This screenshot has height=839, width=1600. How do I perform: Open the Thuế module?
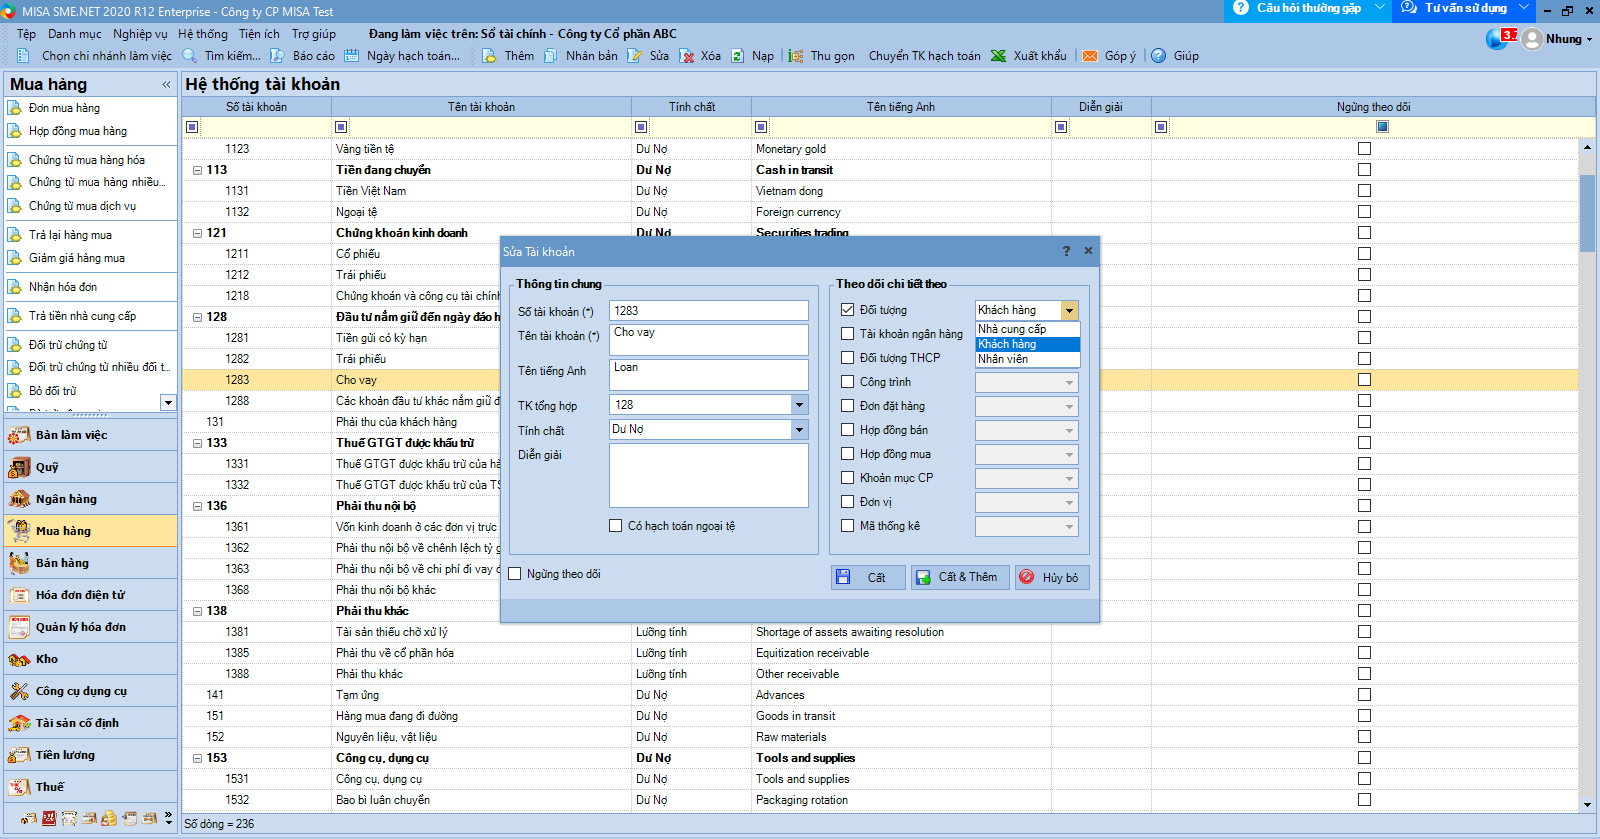91,787
